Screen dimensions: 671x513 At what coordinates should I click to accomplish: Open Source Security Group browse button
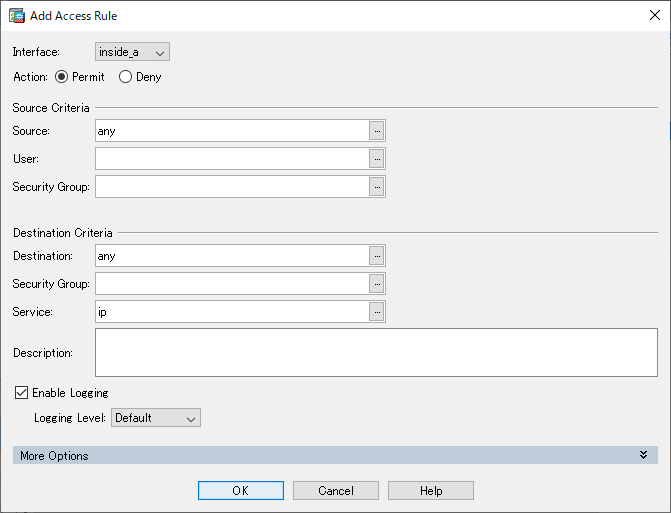click(x=377, y=187)
